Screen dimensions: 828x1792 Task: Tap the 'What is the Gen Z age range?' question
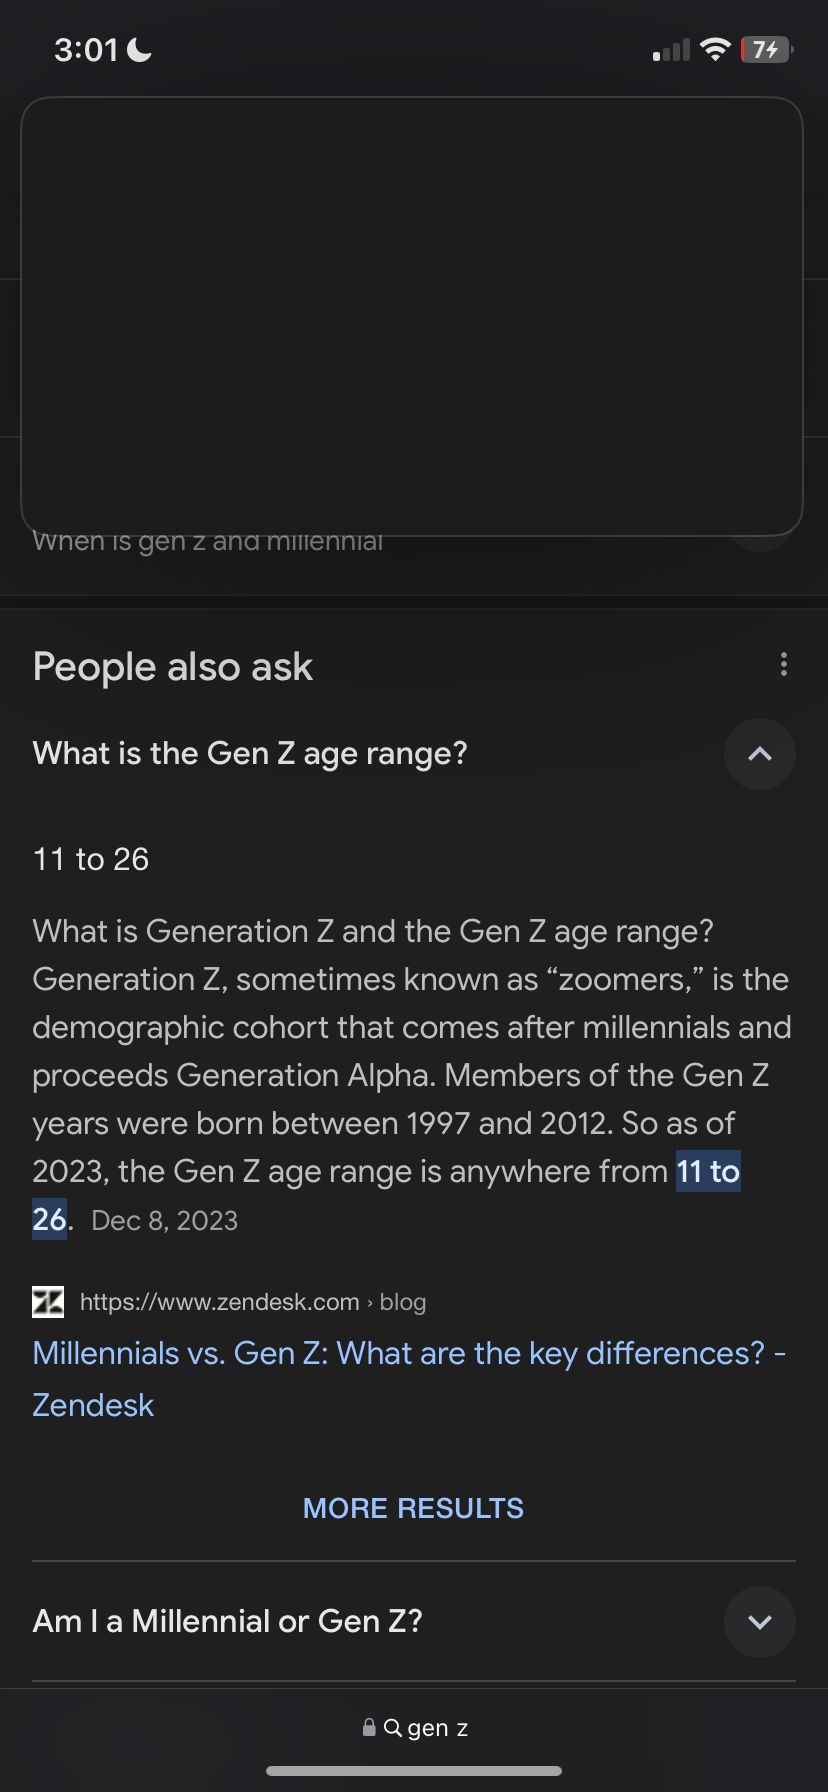[250, 753]
